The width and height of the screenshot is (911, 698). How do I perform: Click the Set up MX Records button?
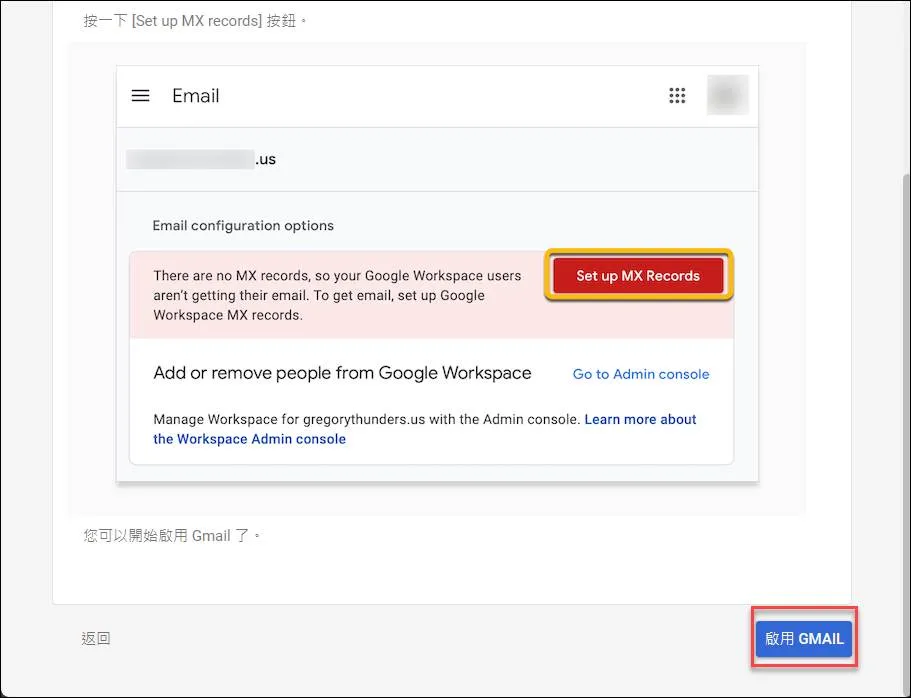click(x=638, y=275)
